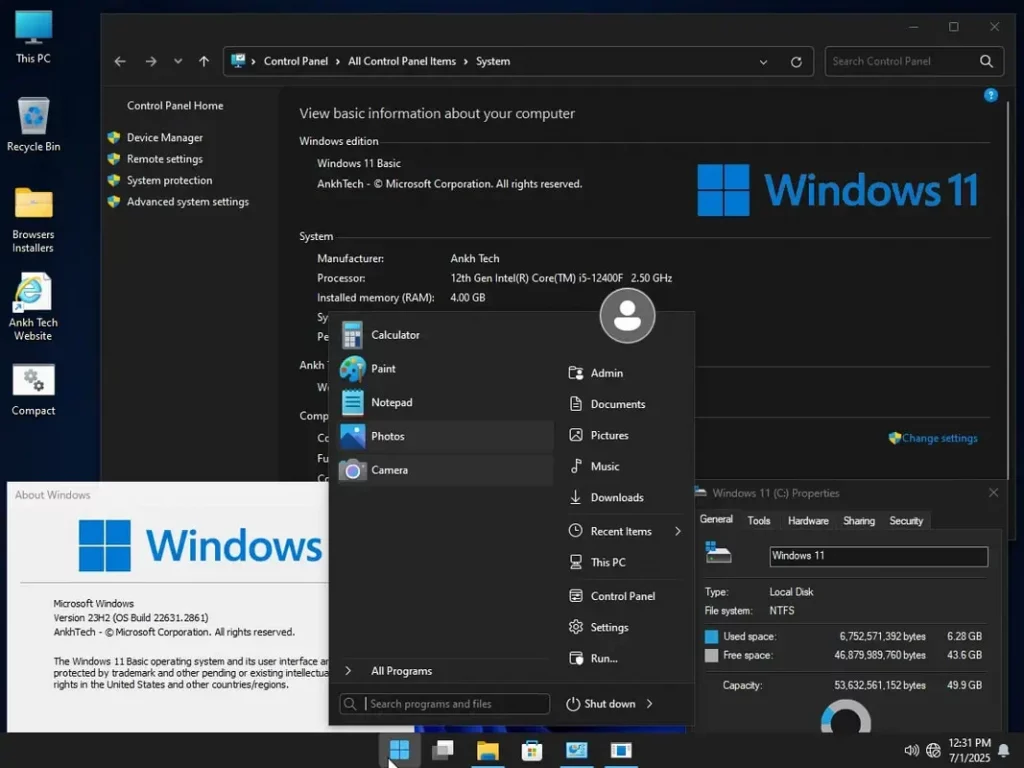
Task: Expand the Recent Items submenu
Action: 677,532
